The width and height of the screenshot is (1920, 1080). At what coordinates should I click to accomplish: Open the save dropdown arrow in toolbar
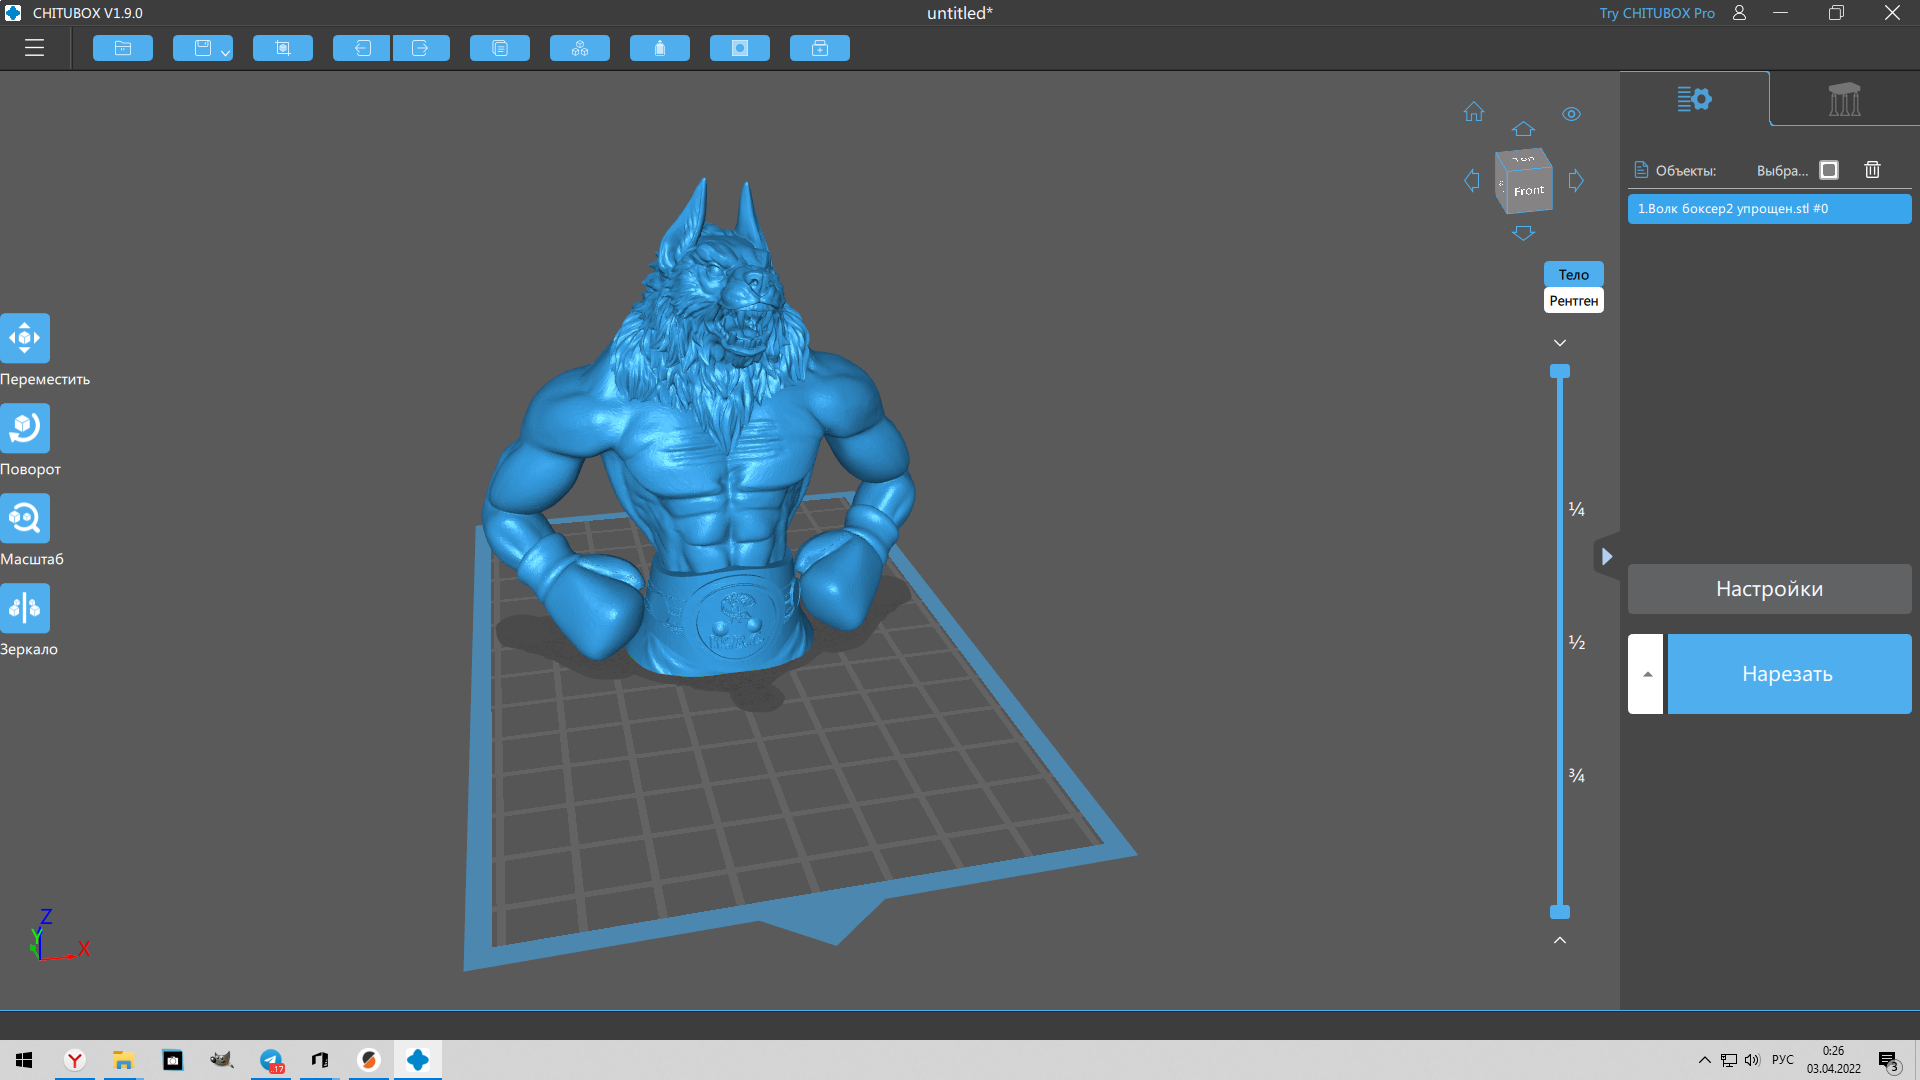pyautogui.click(x=225, y=52)
